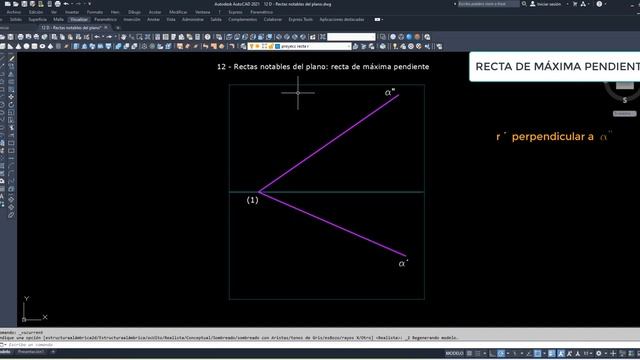Click the Plot printer icon in the title bar

58,4
